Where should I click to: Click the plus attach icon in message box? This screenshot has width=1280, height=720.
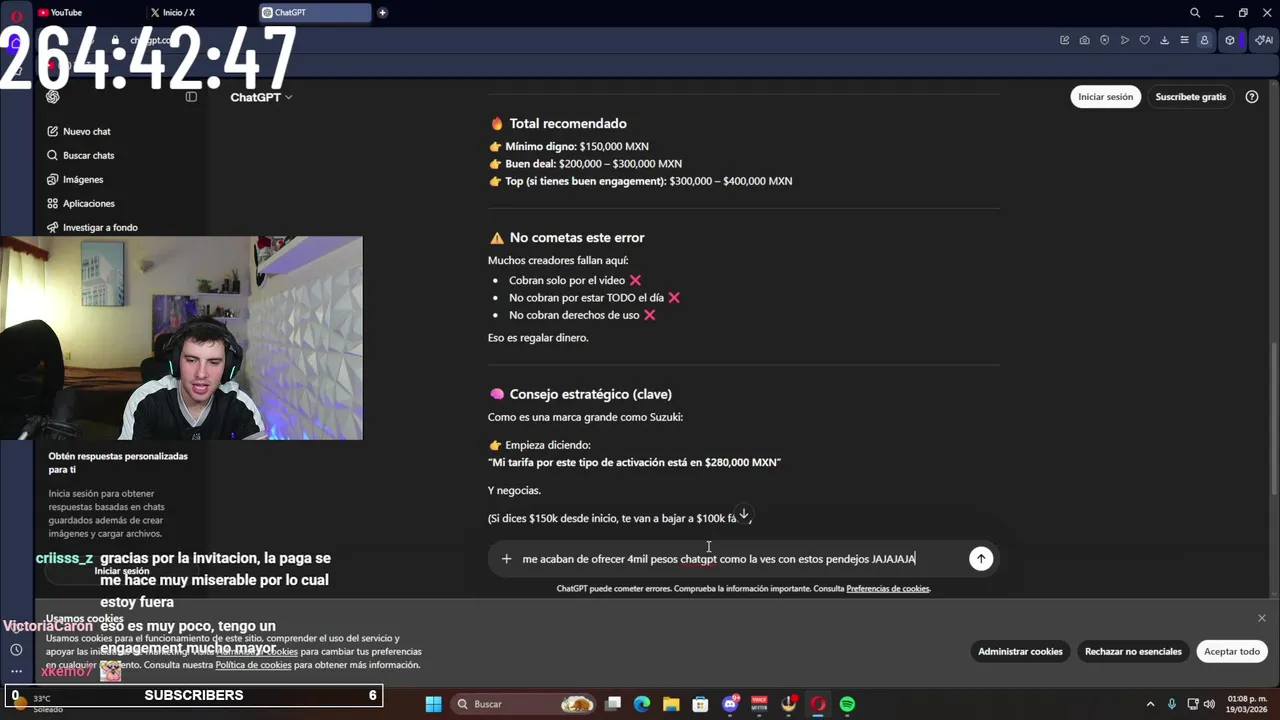point(506,559)
